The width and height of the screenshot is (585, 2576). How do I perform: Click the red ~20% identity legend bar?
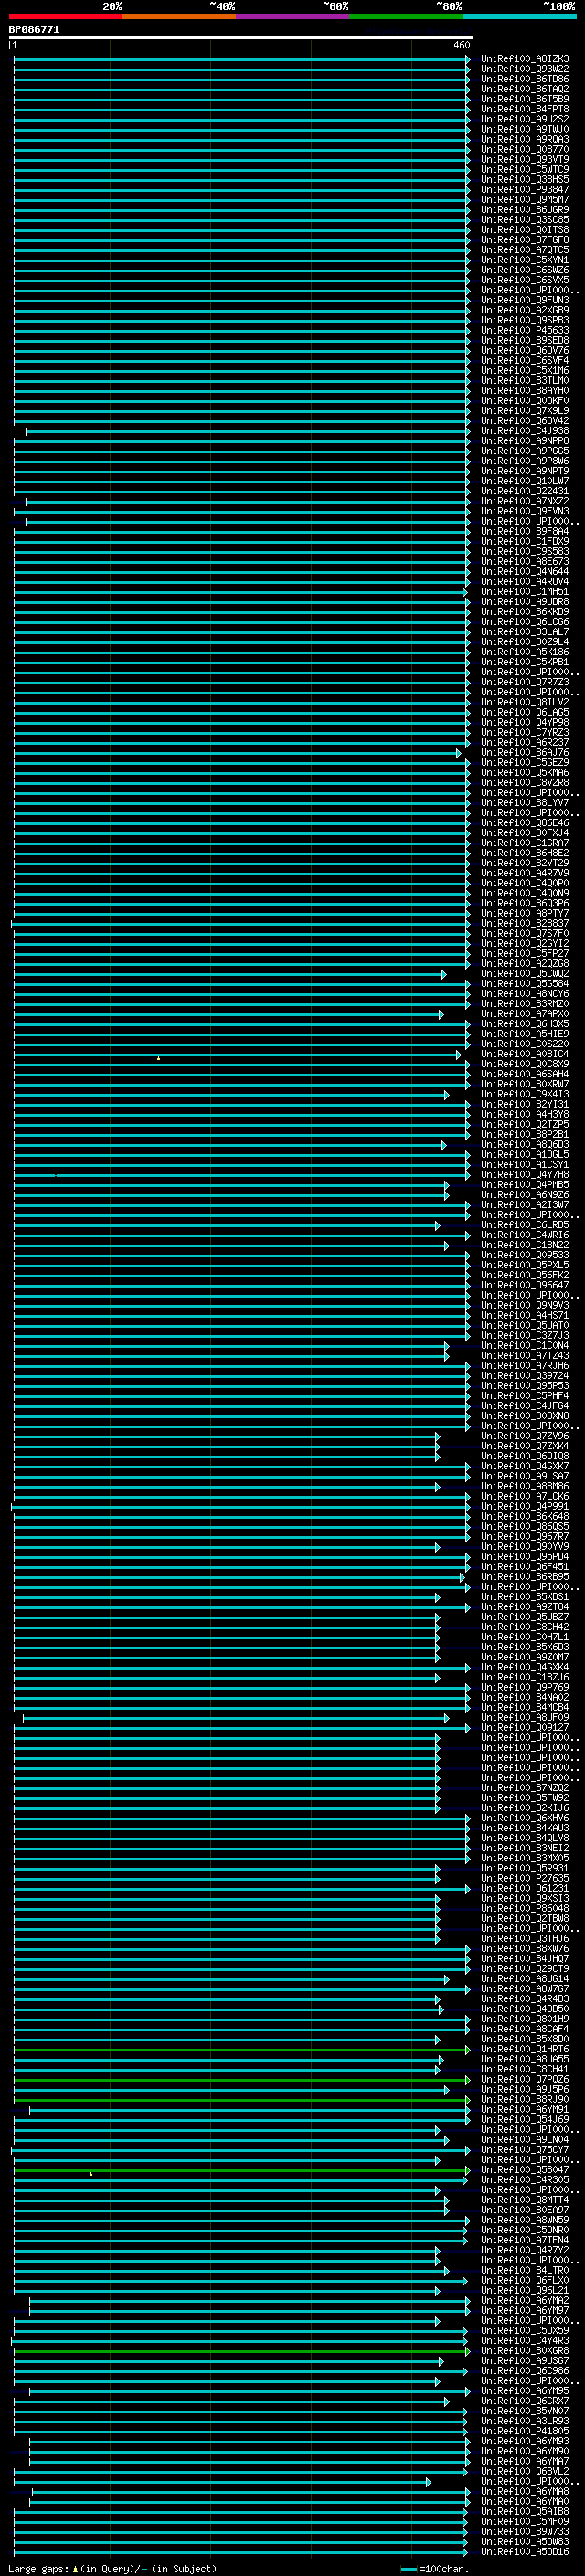point(66,16)
